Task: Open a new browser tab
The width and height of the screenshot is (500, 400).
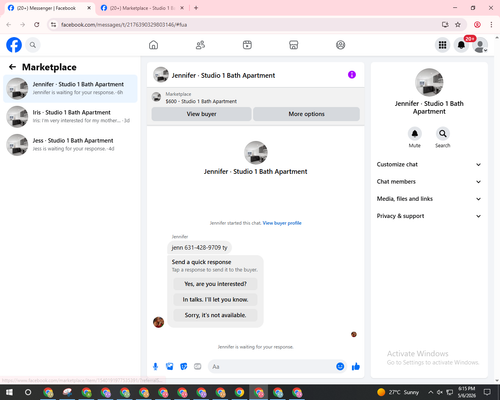Action: 196,8
